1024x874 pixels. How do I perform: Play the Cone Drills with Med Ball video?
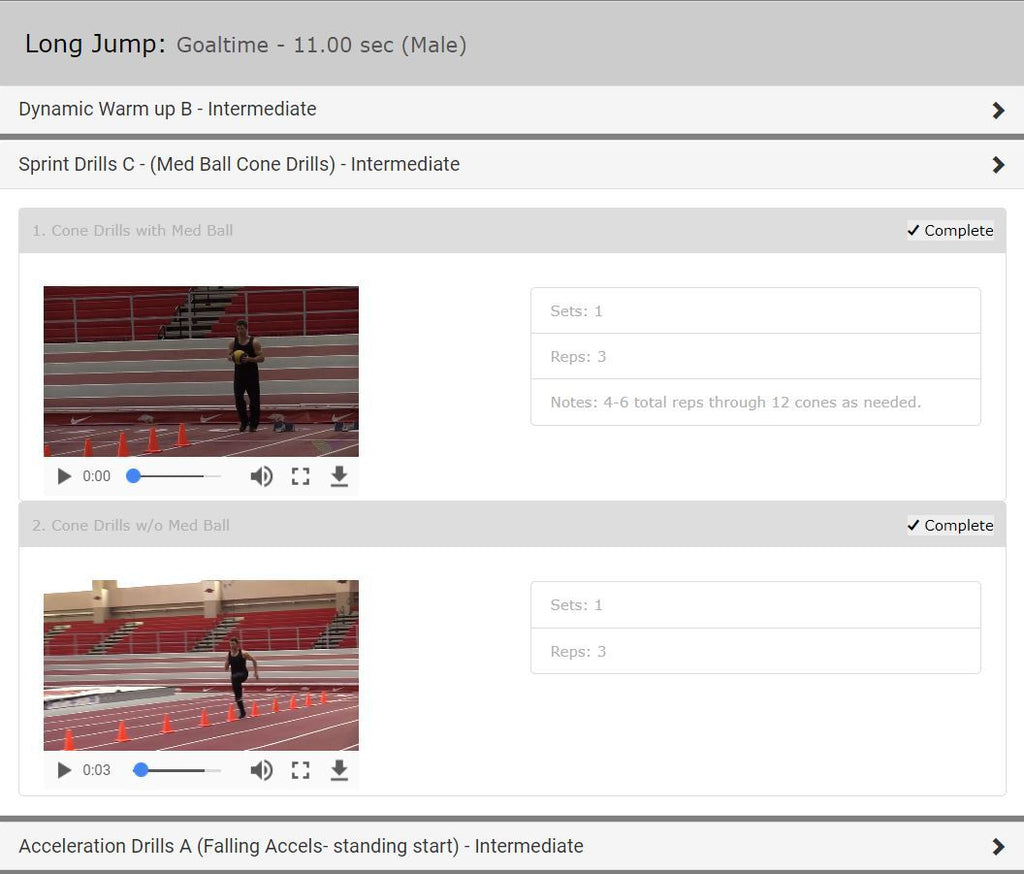[x=64, y=476]
